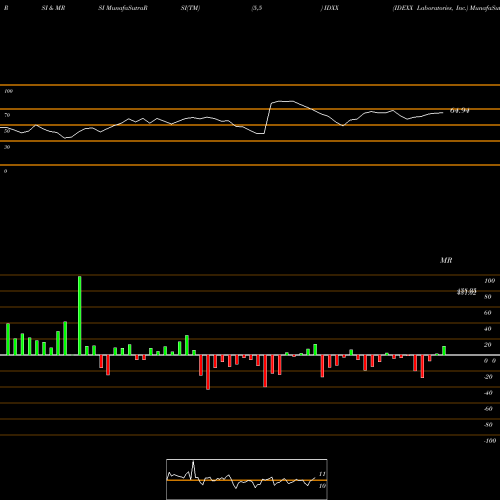Click the RSI axis label 30

(x=7, y=147)
